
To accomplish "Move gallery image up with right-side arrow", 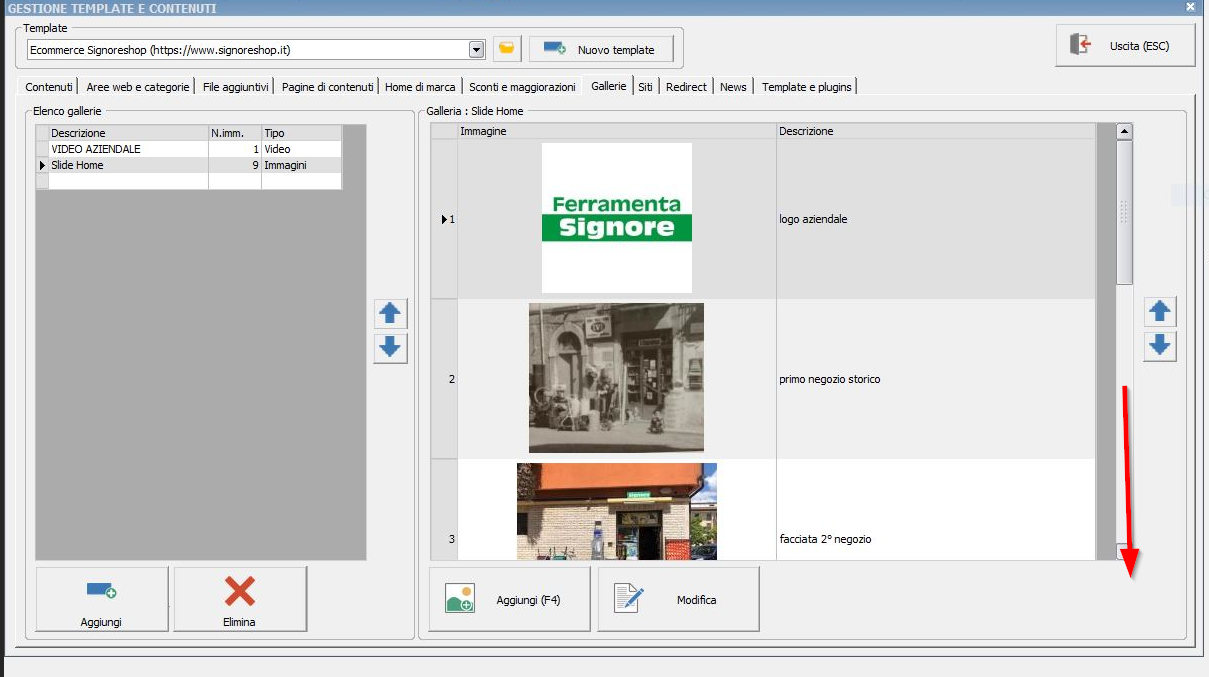I will point(1160,312).
